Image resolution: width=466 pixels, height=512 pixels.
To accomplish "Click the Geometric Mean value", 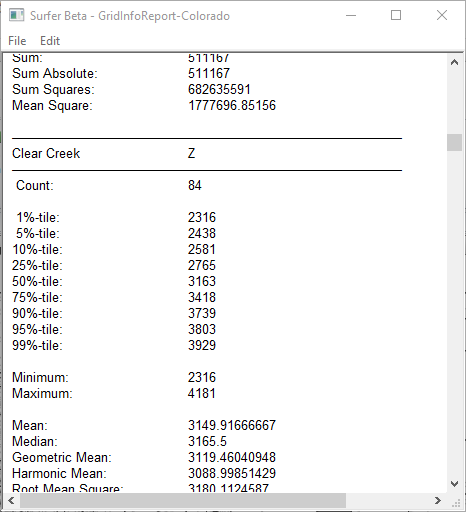I will pos(232,457).
